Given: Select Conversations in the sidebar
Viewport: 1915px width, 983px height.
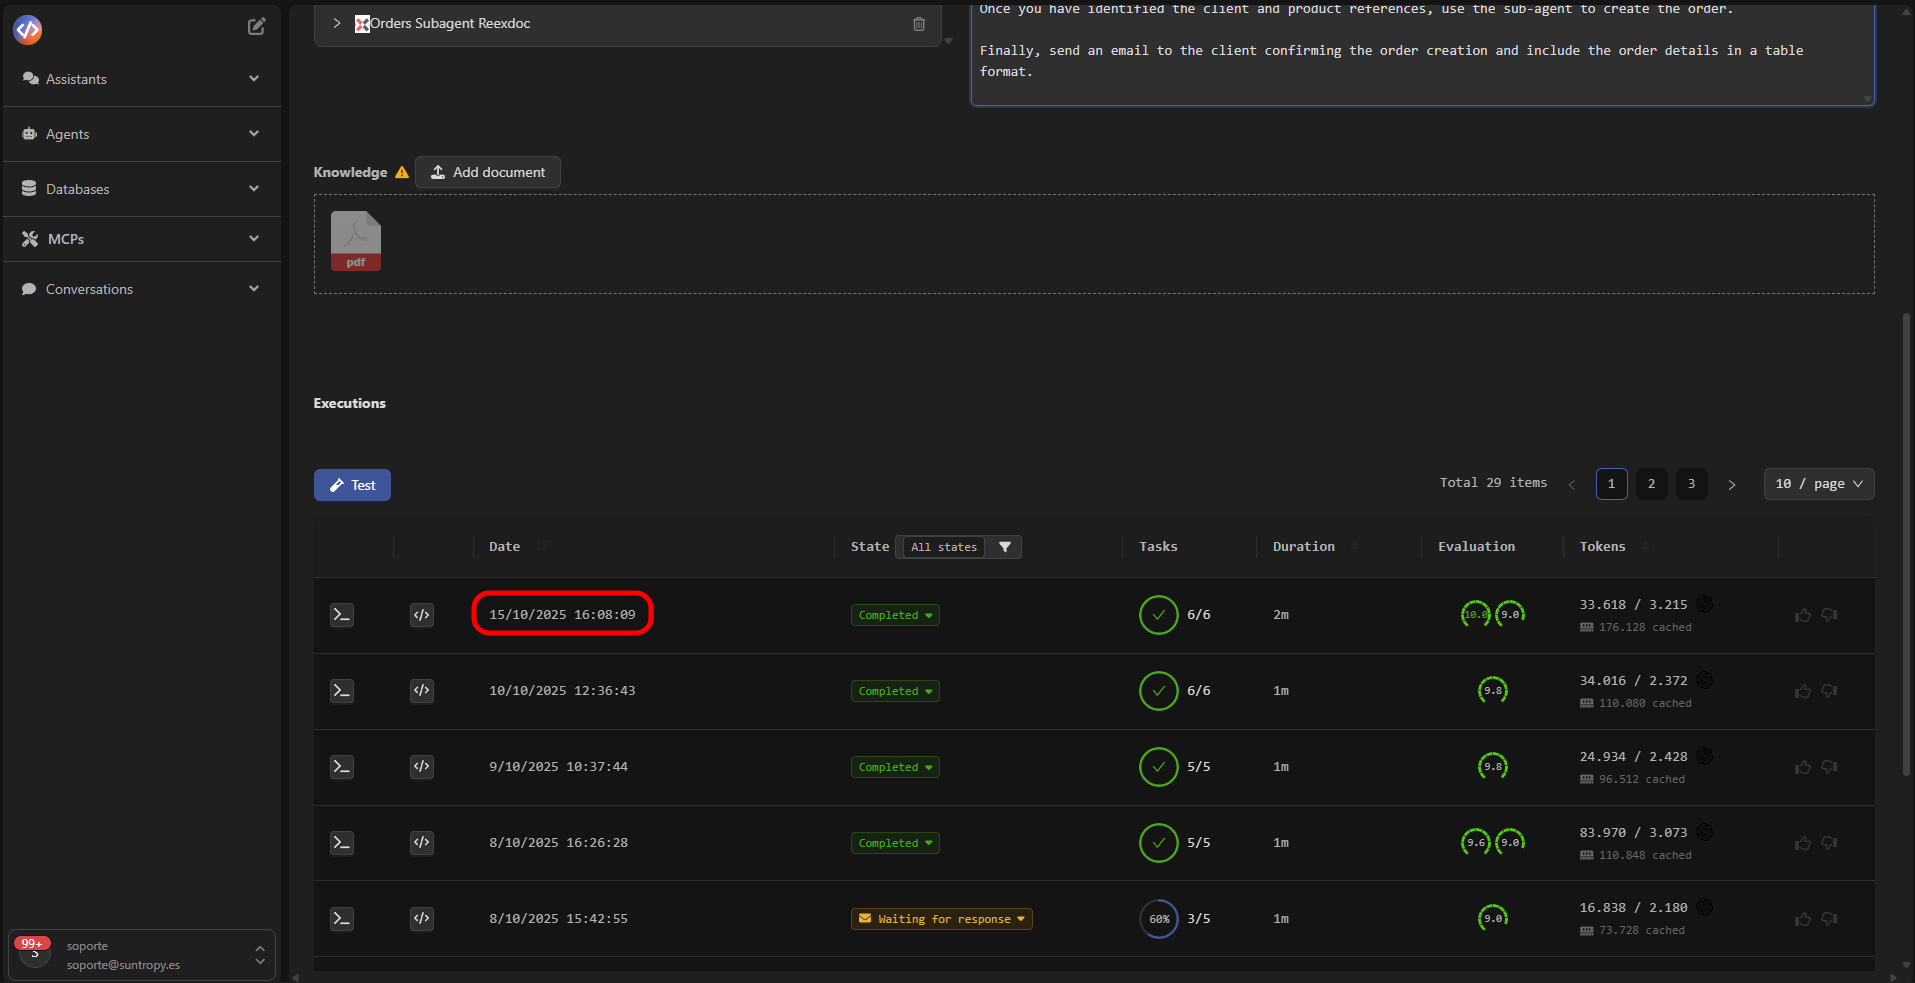Looking at the screenshot, I should 89,288.
